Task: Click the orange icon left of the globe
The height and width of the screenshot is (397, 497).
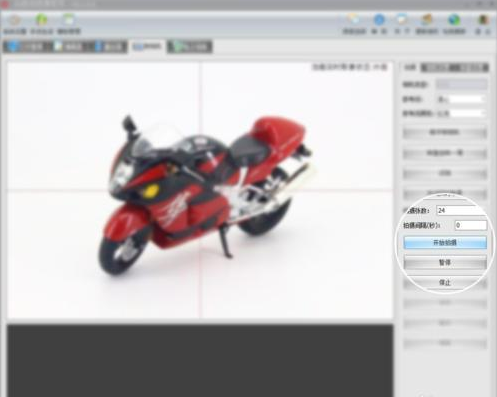Action: tap(427, 20)
